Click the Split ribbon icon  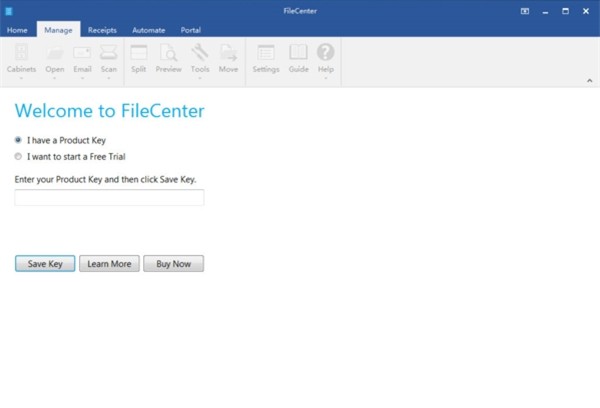click(x=139, y=52)
